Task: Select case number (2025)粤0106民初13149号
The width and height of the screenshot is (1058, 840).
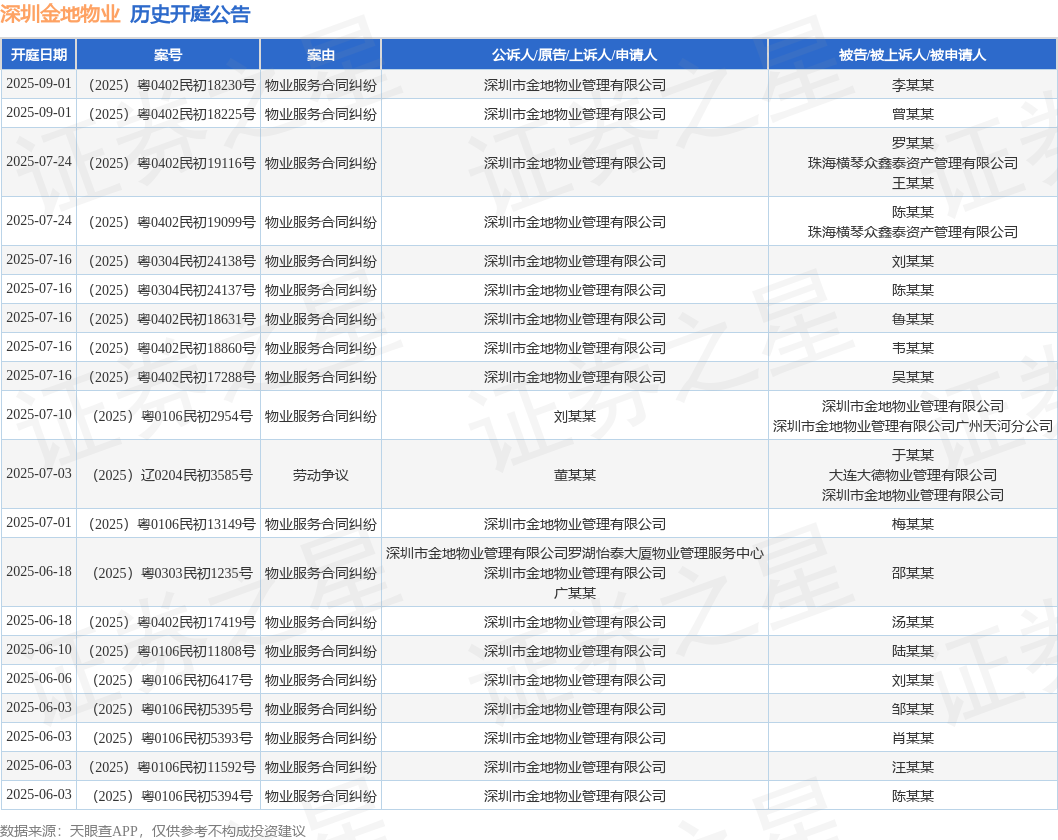Action: (x=172, y=524)
